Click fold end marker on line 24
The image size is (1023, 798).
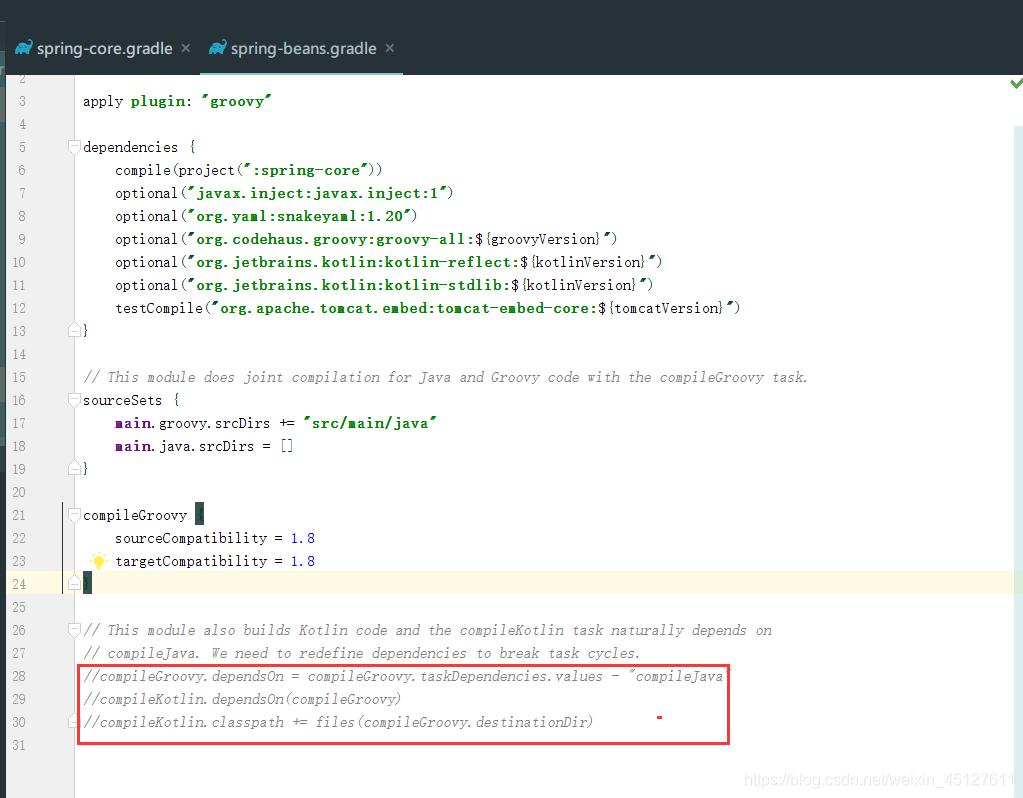coord(74,583)
